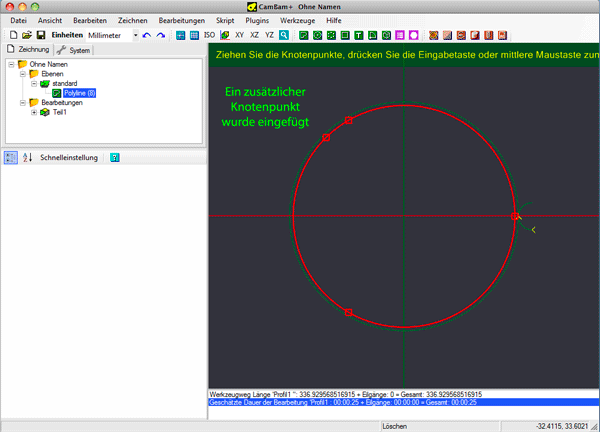Click the zoom magnifier icon in the toolbar

pos(284,35)
